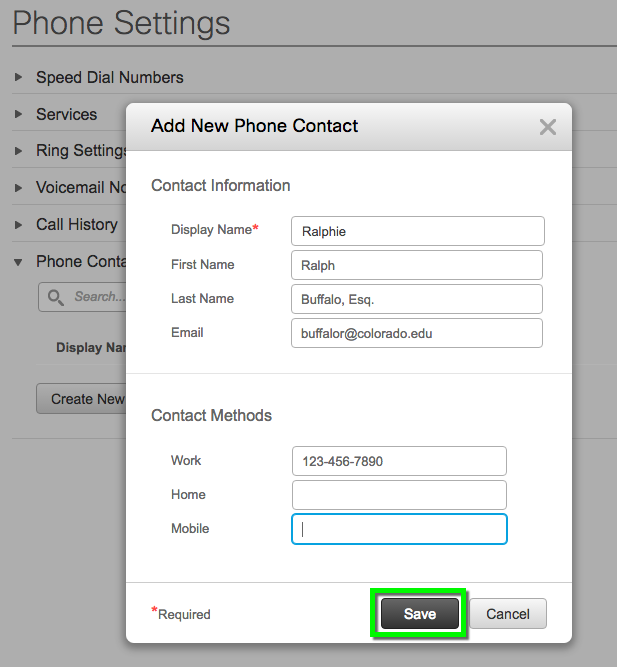Click the contacts Search box

tap(82, 297)
